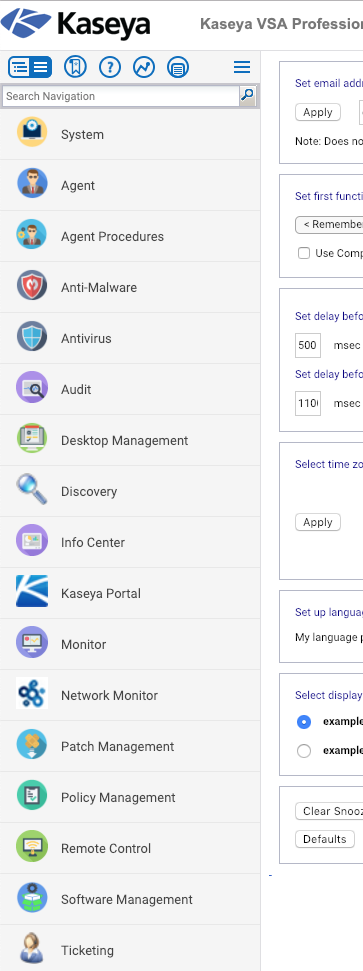Expand the Desktop Management label
This screenshot has height=971, width=363.
(x=125, y=440)
